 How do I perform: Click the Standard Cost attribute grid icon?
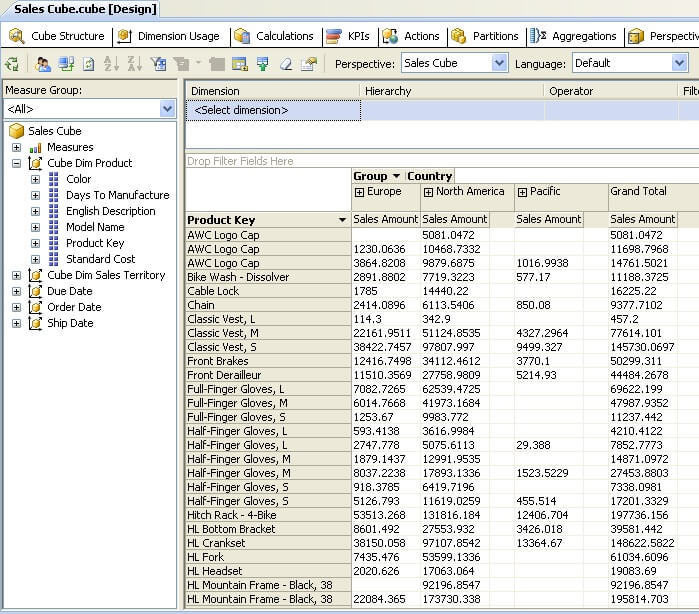(x=53, y=259)
